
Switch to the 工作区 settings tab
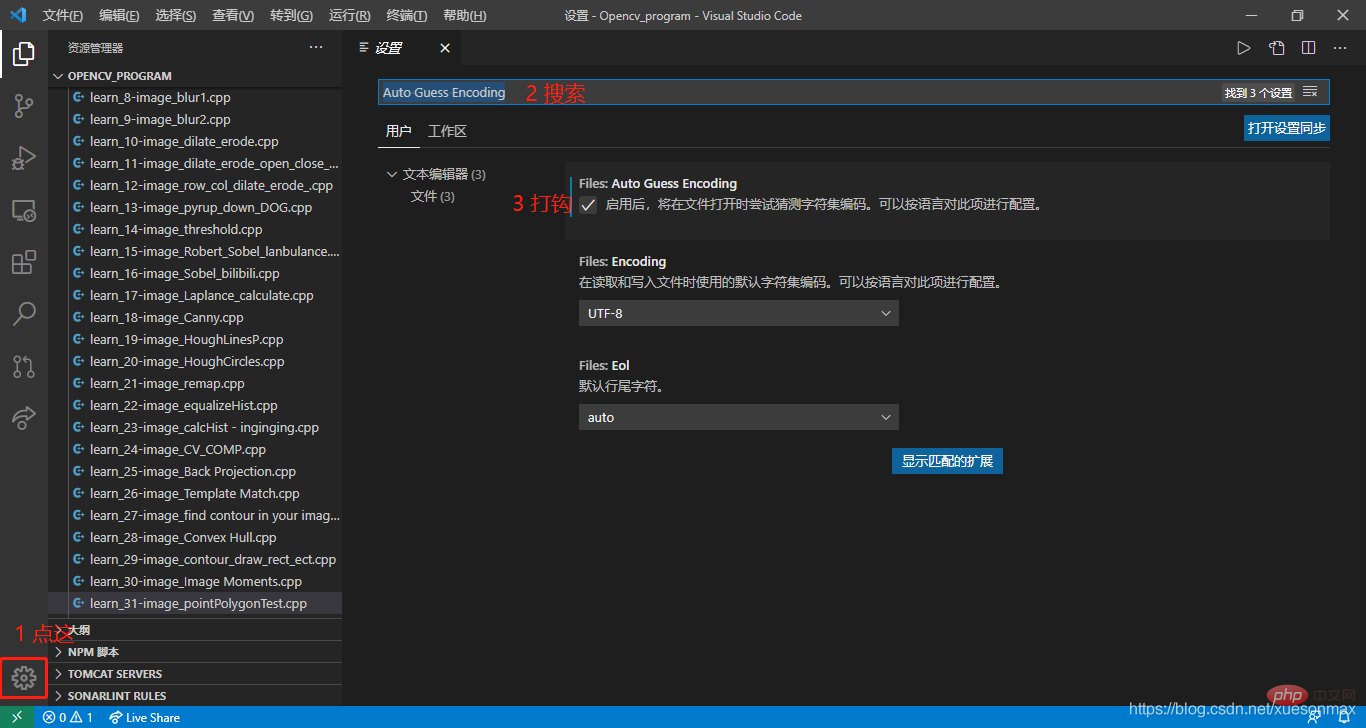(447, 131)
